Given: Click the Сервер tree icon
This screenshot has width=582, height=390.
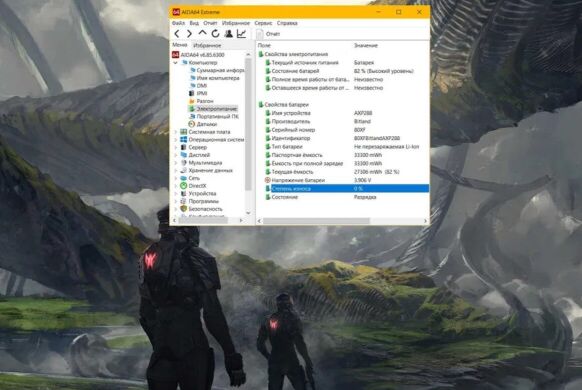Looking at the screenshot, I should click(x=183, y=147).
